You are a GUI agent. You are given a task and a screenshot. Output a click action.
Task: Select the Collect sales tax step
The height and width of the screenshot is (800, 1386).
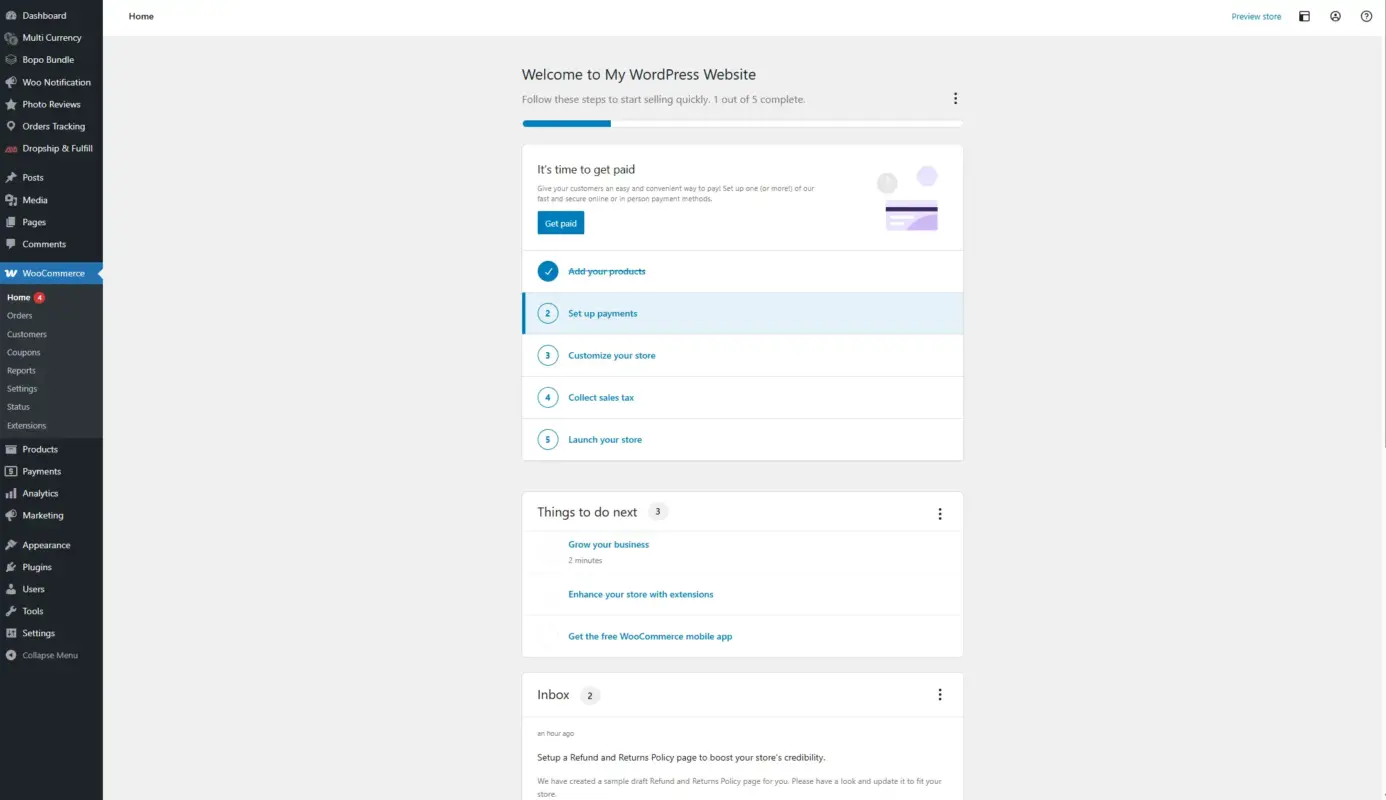(742, 397)
